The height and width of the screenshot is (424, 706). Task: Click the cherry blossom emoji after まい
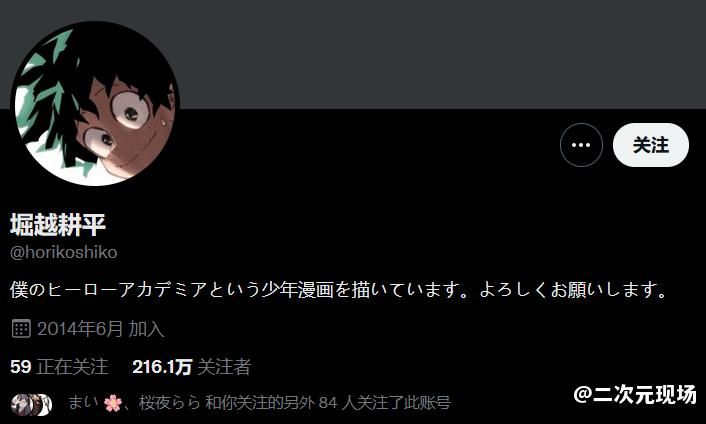[x=113, y=403]
